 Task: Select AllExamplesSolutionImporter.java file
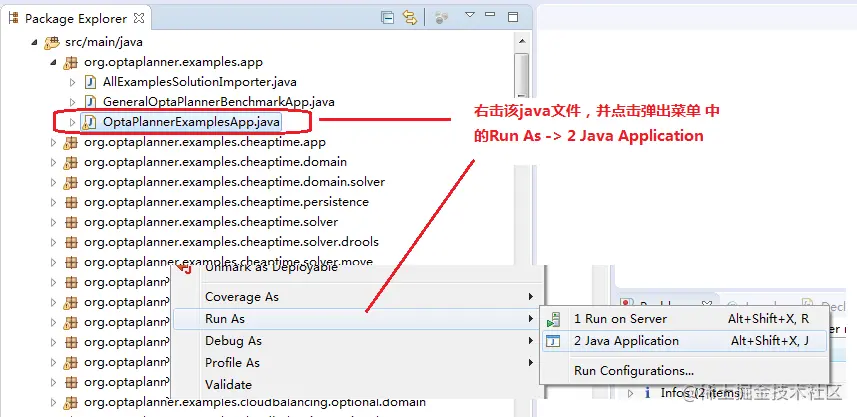tap(199, 82)
